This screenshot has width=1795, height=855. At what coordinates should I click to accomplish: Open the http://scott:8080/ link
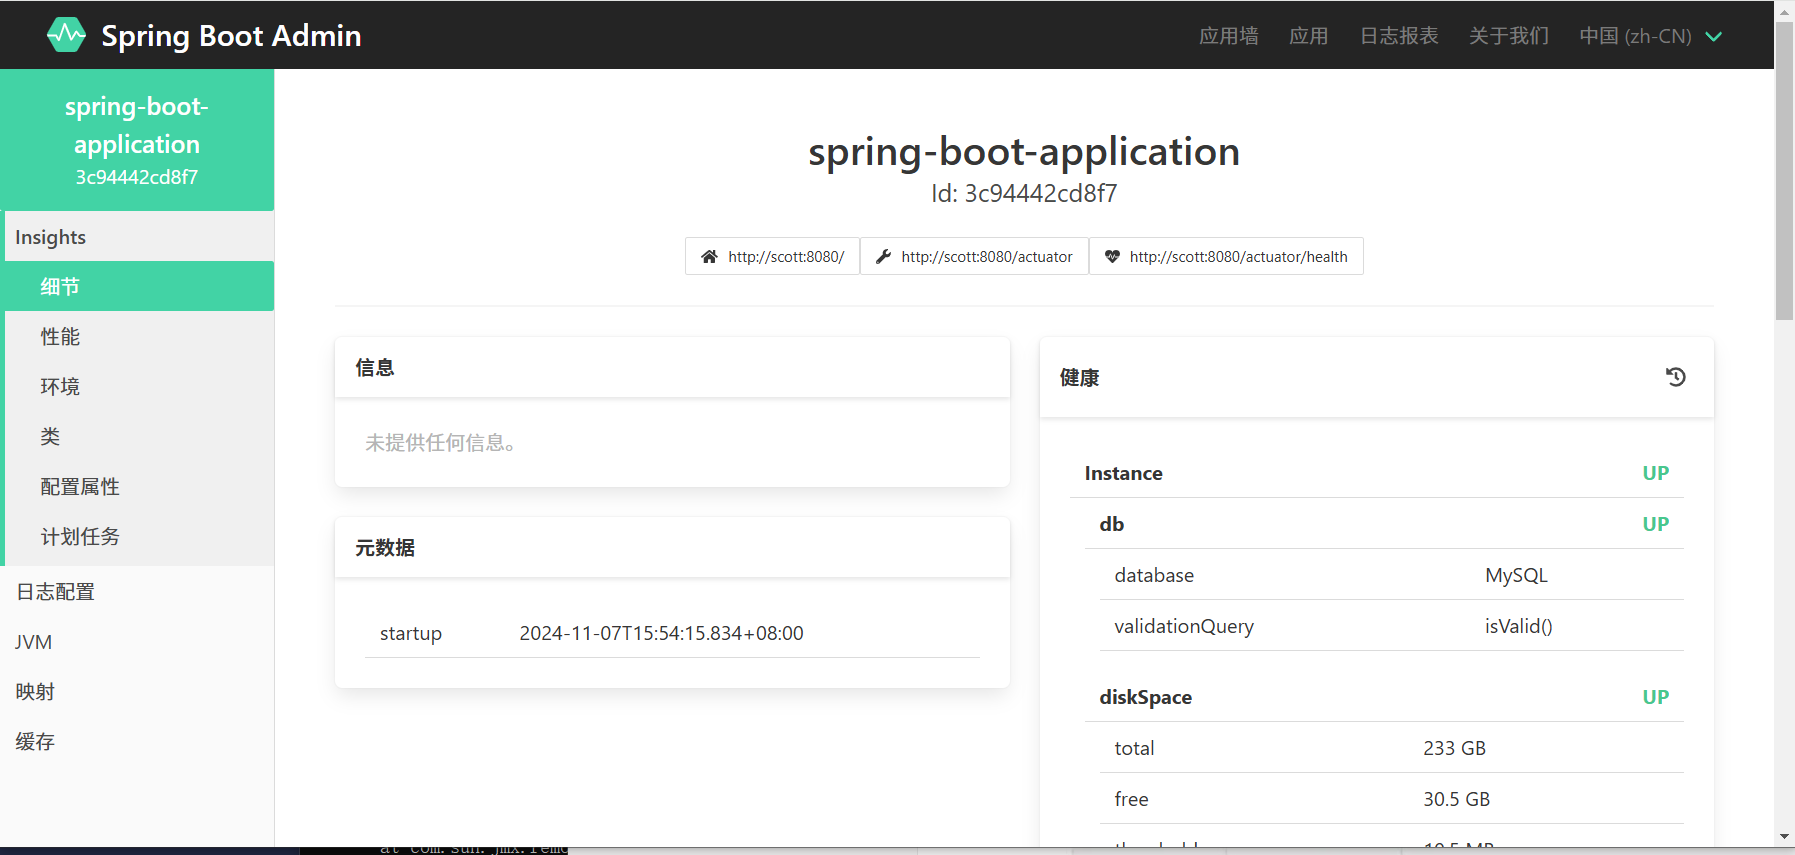[772, 256]
